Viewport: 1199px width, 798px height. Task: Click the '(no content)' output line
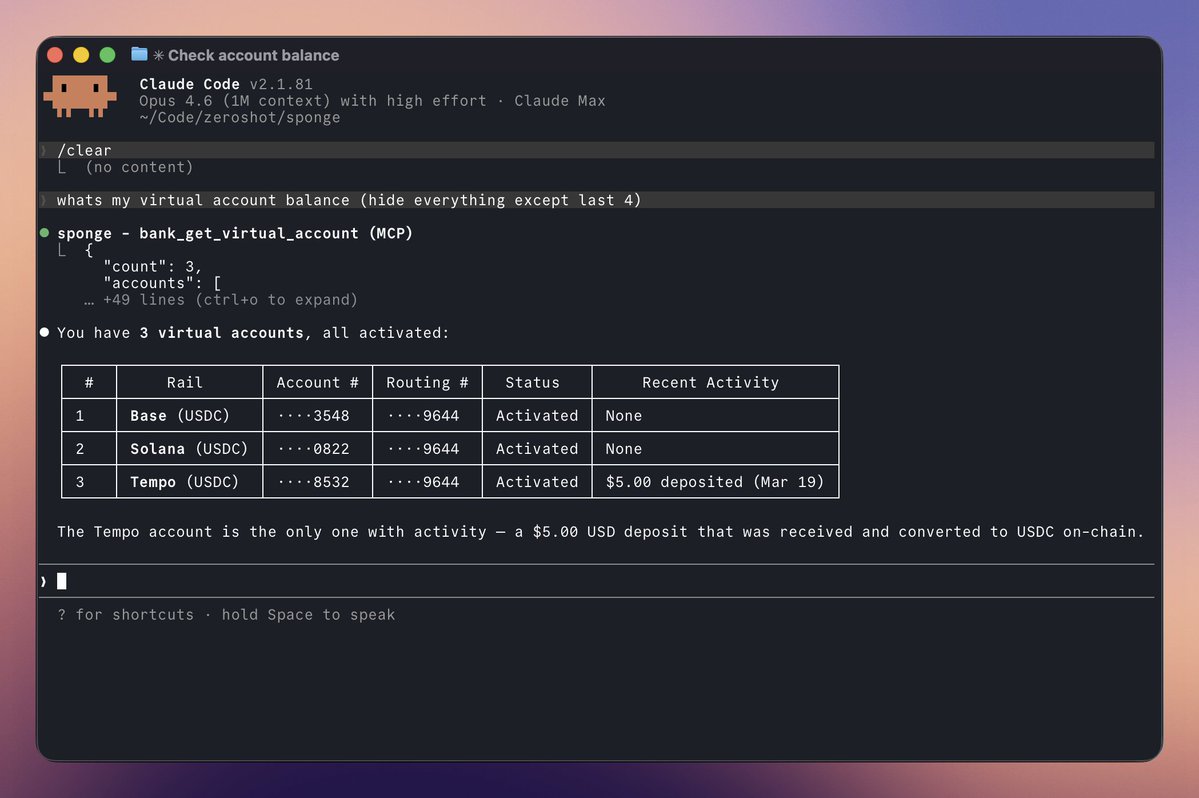pyautogui.click(x=139, y=167)
